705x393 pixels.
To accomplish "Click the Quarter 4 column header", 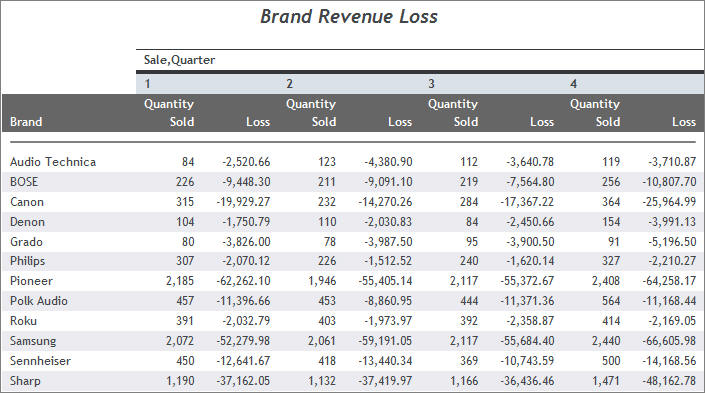I will pyautogui.click(x=573, y=84).
